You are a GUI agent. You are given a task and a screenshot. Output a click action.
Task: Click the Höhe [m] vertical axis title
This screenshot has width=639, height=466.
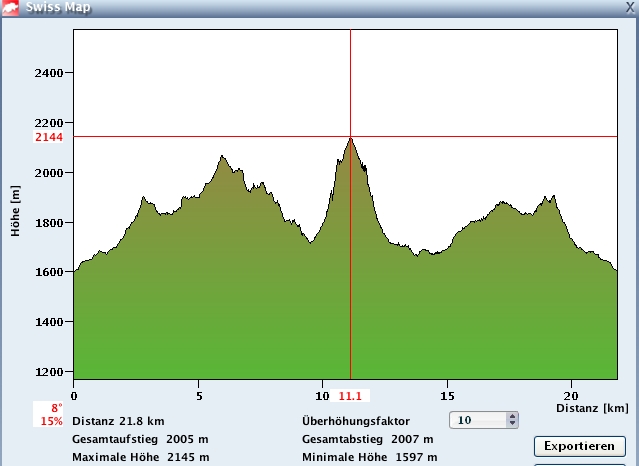pos(15,209)
